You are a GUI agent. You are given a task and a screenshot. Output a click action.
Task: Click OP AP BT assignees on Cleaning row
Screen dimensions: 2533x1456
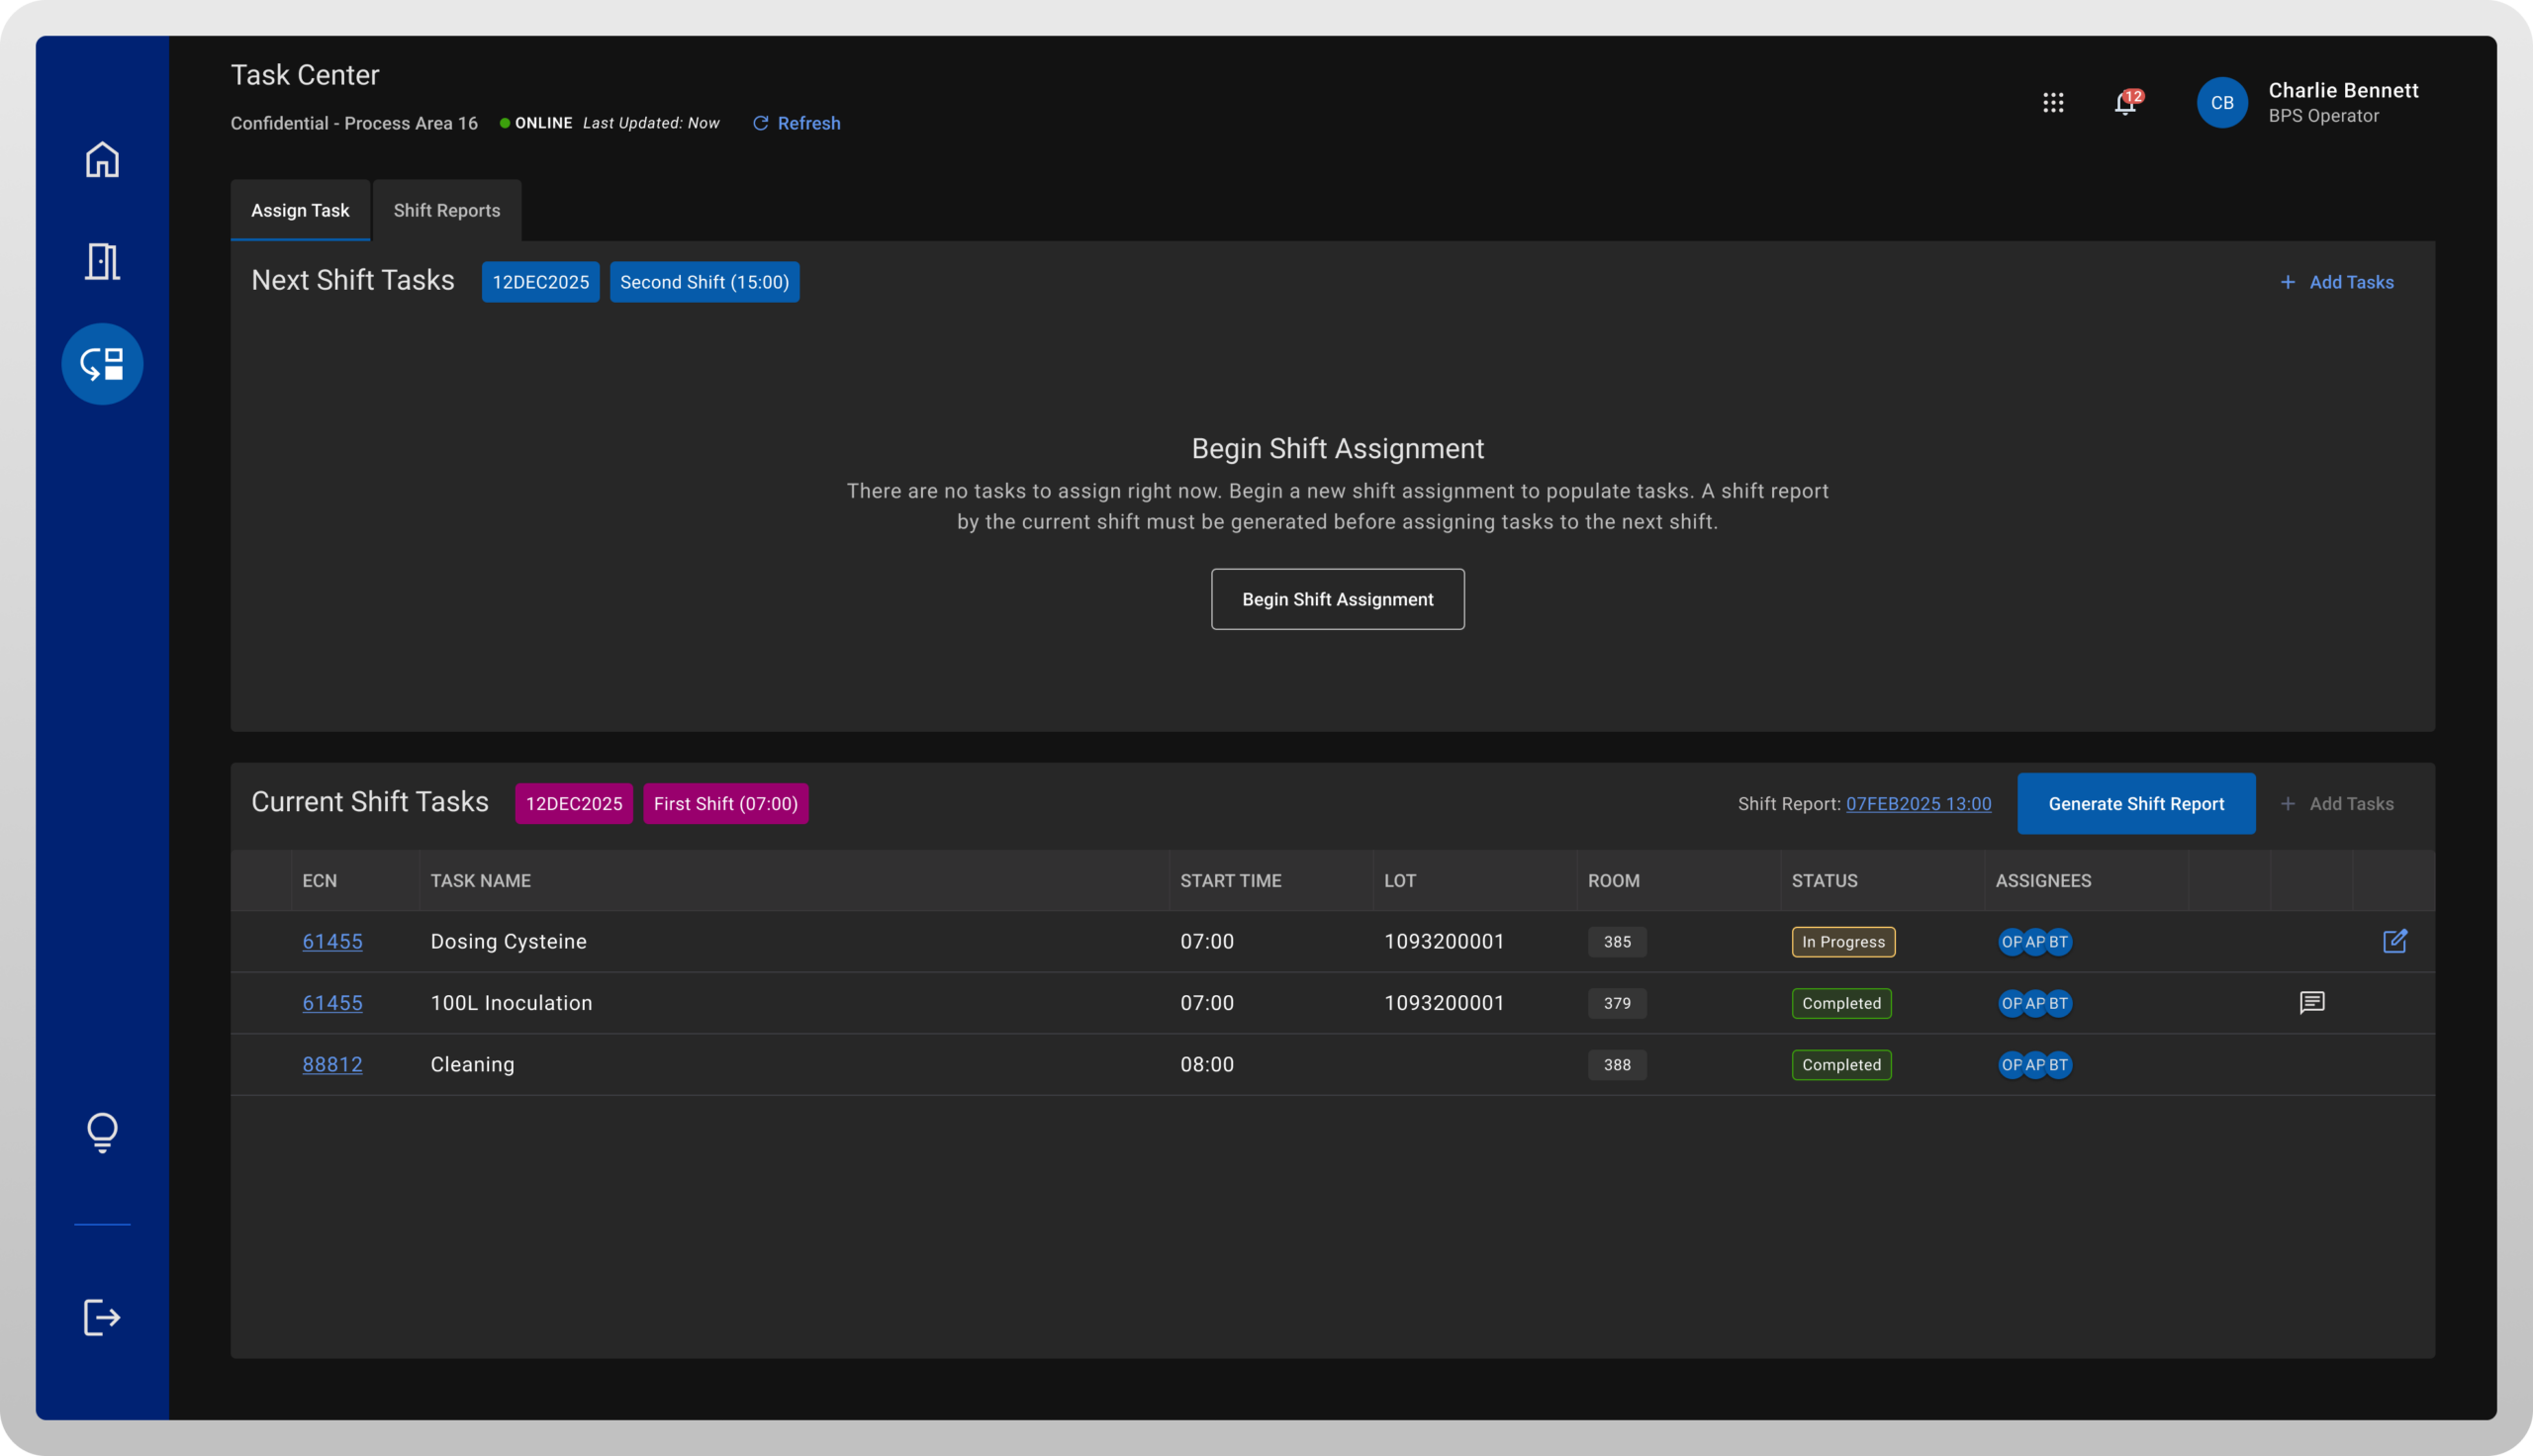(2034, 1065)
